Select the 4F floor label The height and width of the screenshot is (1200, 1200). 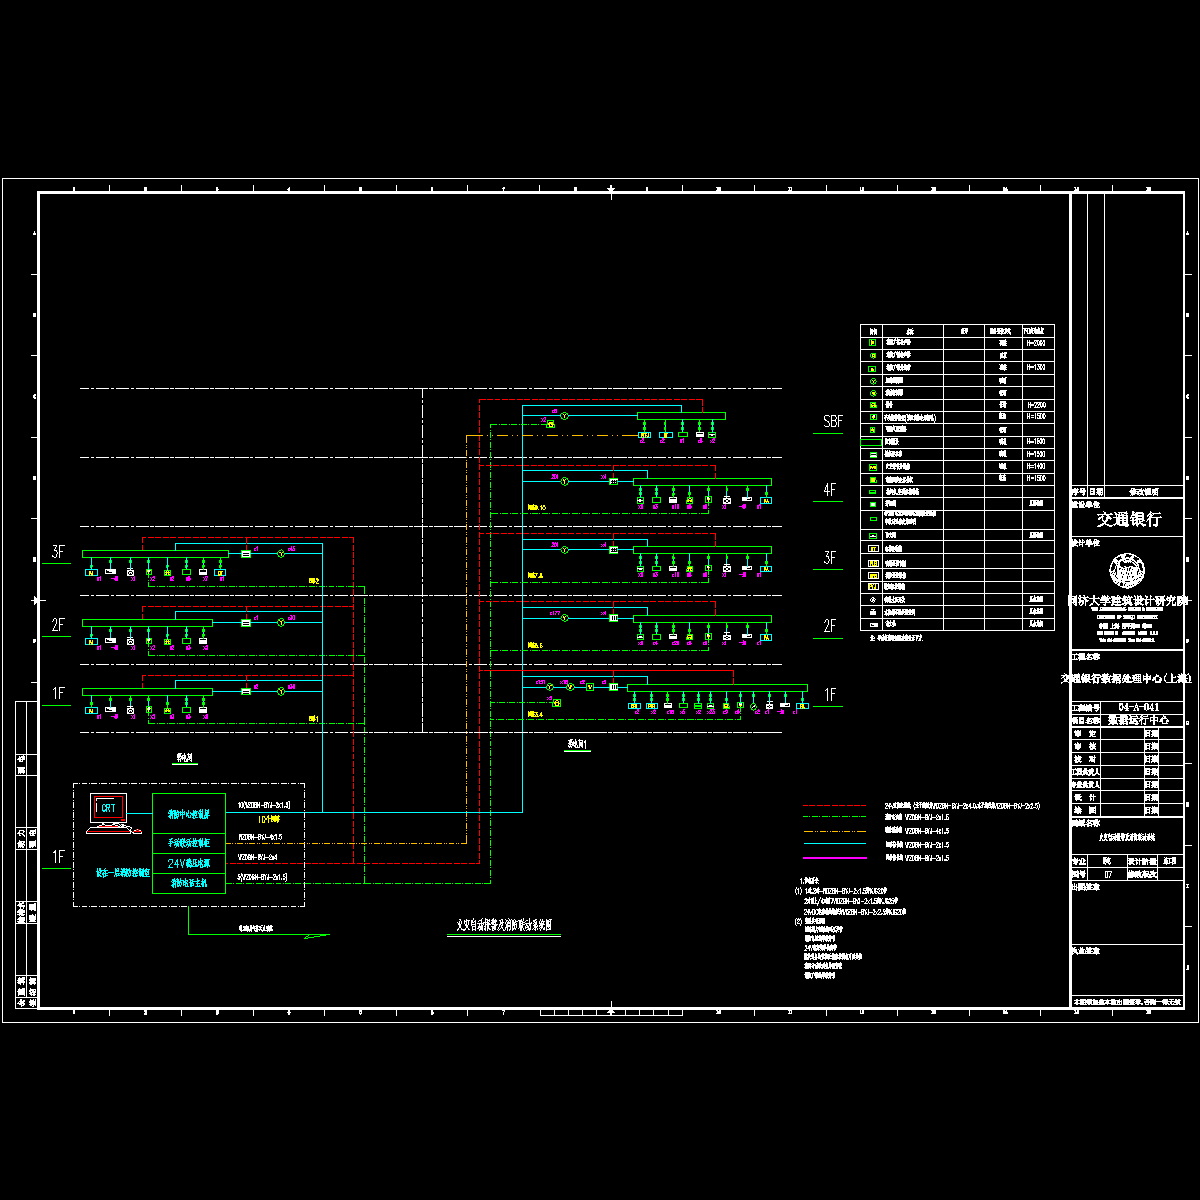click(830, 490)
